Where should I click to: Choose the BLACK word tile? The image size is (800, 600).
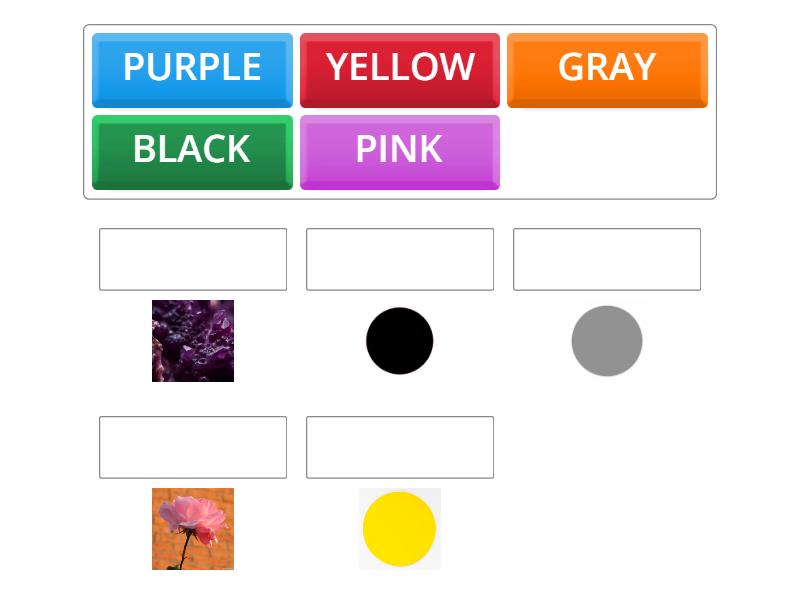192,150
